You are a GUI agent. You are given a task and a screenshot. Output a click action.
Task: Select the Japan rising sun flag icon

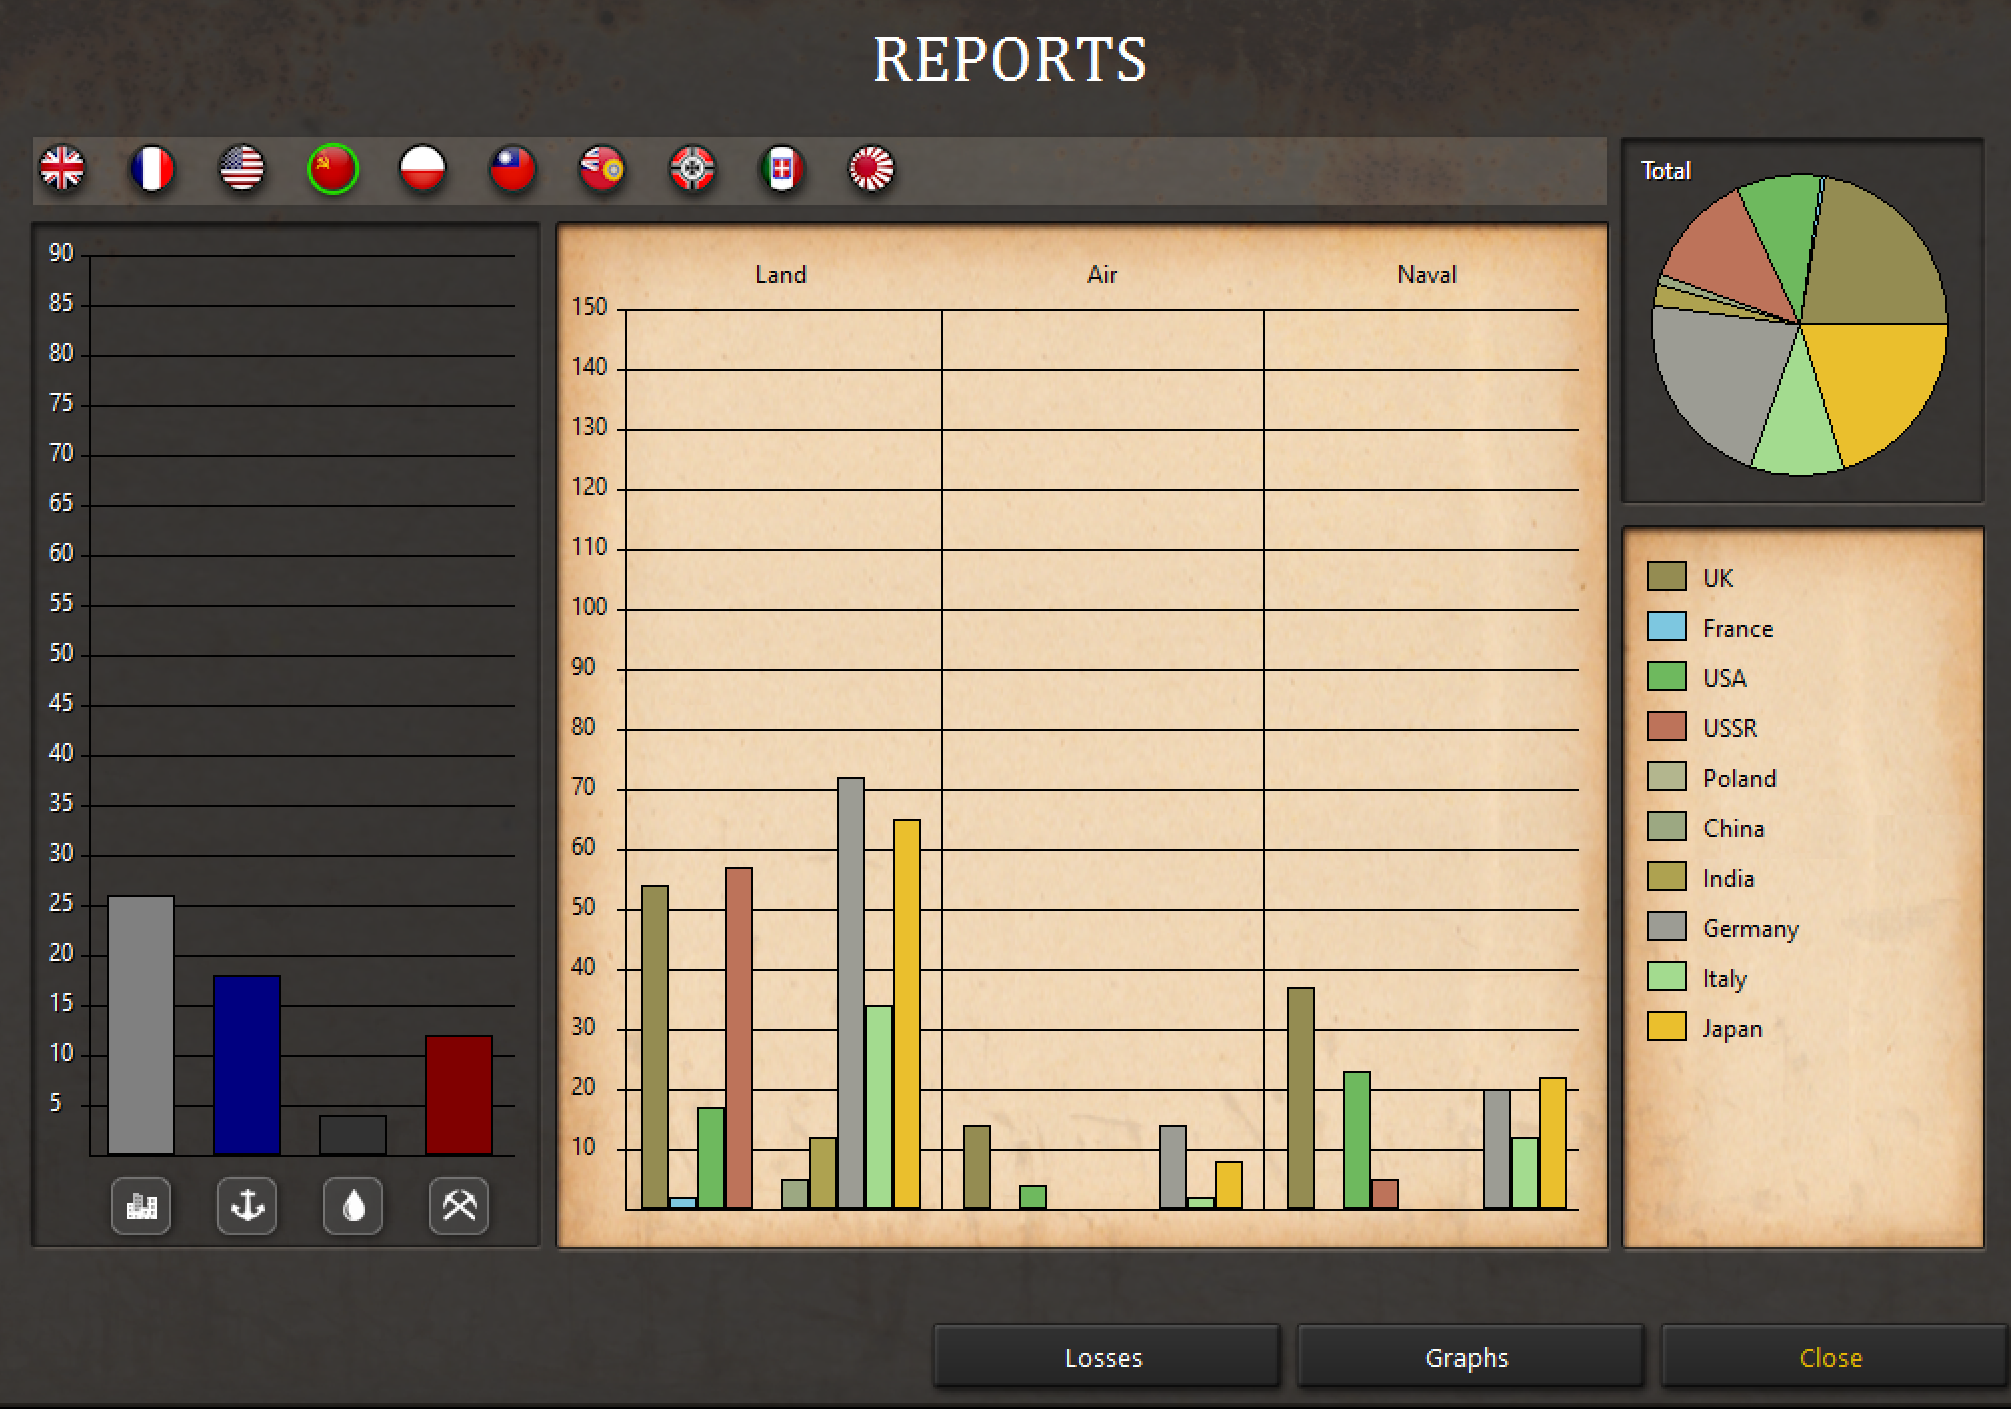872,168
